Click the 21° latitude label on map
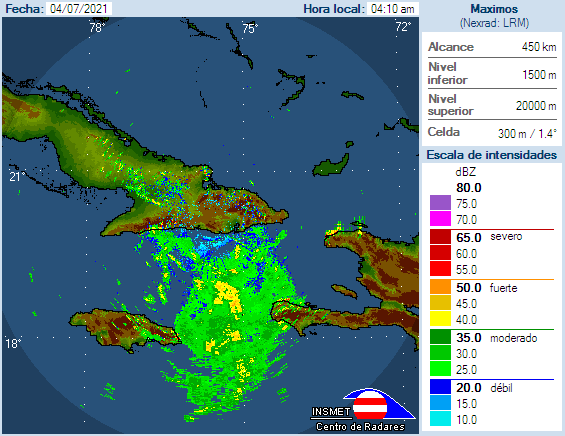 (x=17, y=177)
